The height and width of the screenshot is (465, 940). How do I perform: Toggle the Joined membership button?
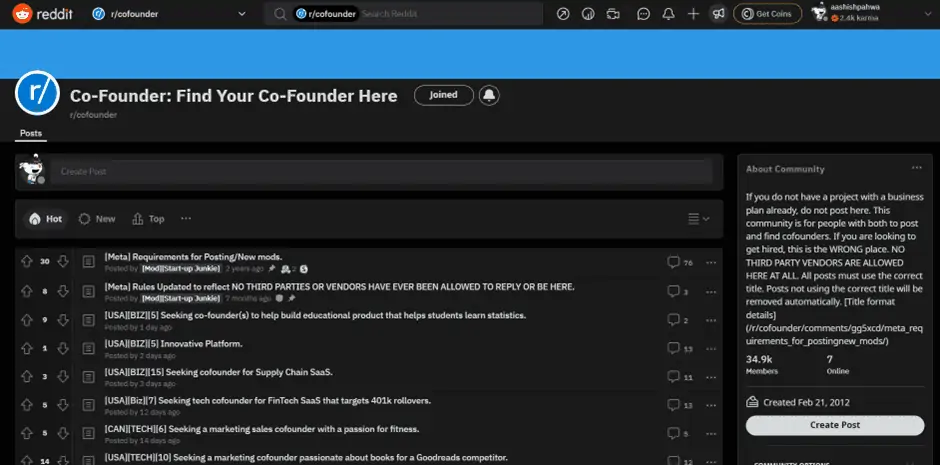(x=443, y=95)
